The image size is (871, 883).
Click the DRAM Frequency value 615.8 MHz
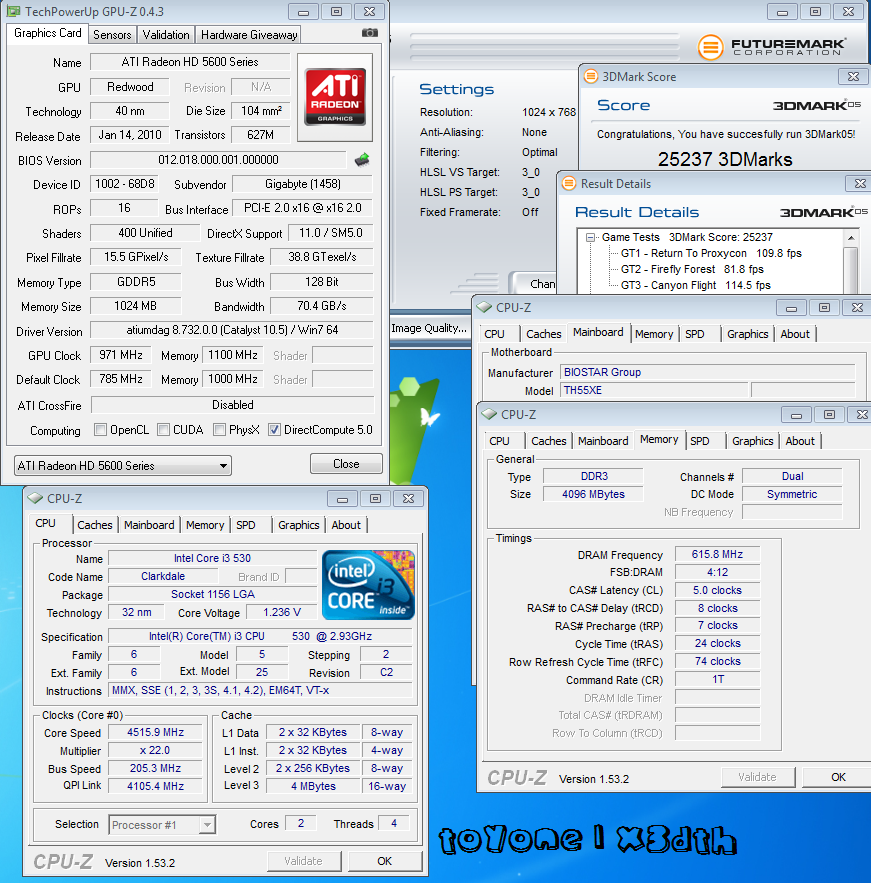pos(717,555)
